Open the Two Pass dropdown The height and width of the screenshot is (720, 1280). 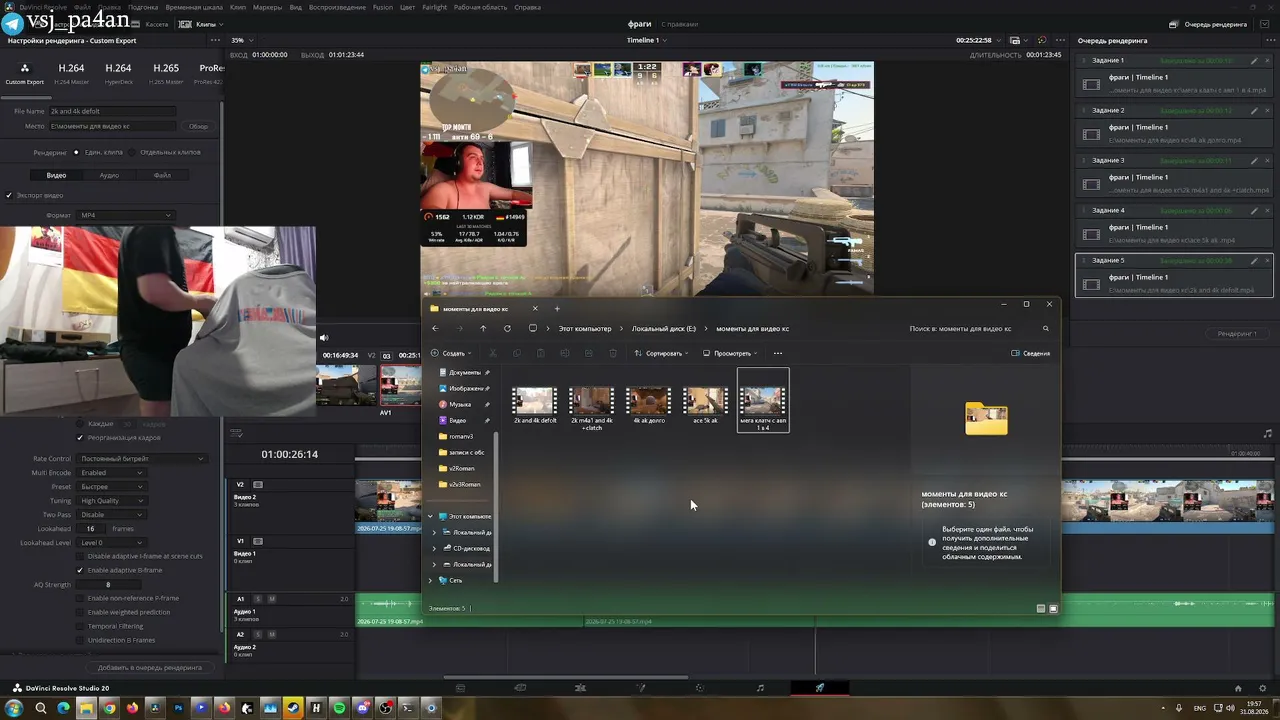click(x=111, y=514)
